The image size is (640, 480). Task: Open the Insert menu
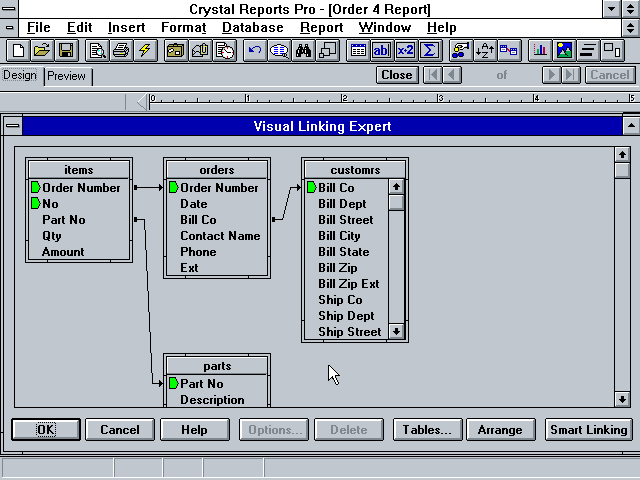click(126, 27)
